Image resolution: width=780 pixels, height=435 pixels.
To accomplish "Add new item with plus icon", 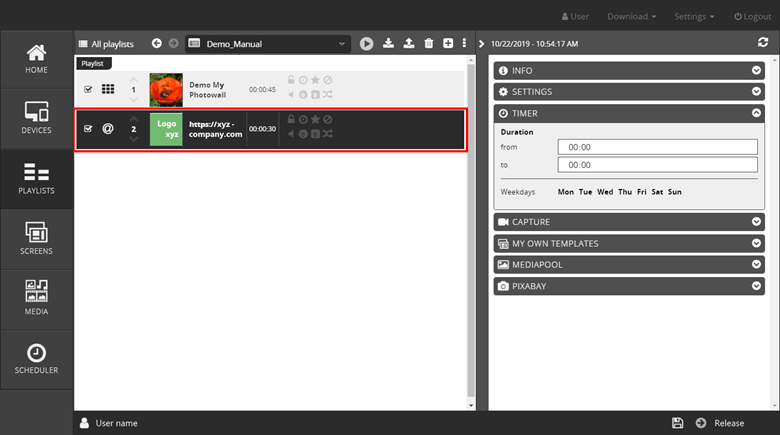I will [x=448, y=43].
